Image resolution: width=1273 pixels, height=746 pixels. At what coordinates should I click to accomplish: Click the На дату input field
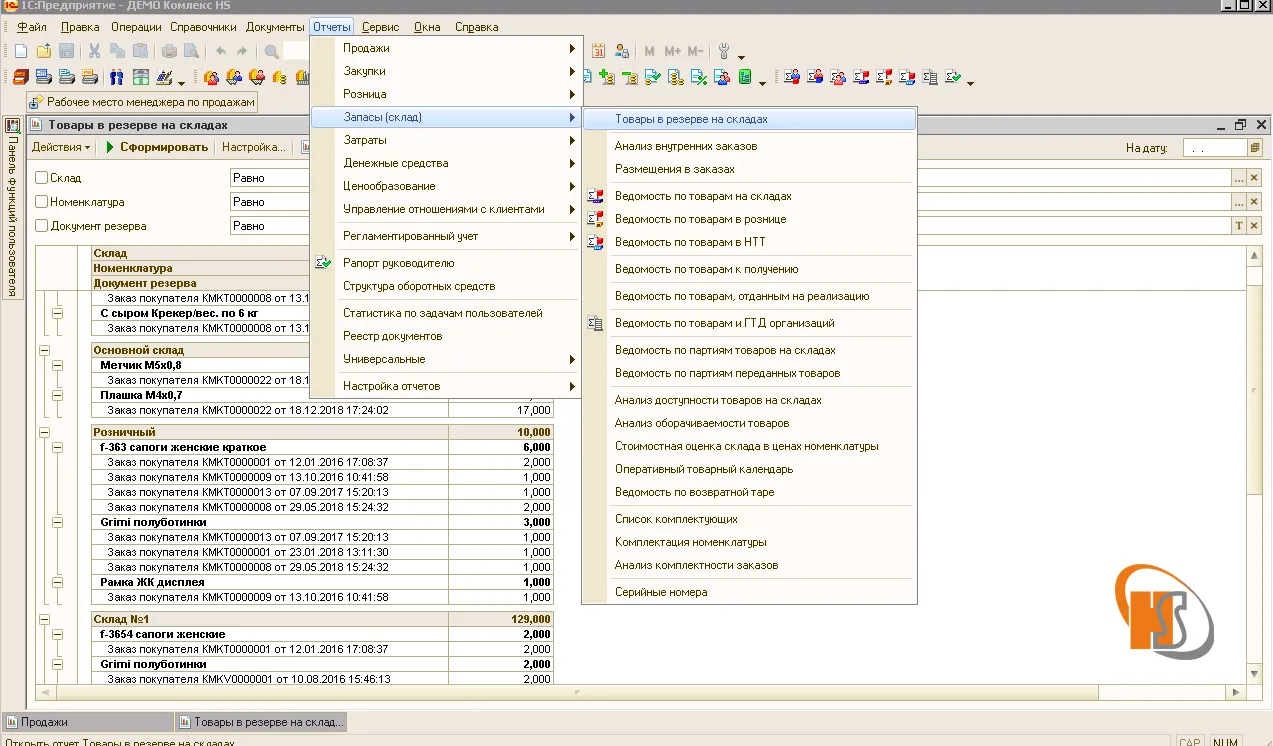point(1215,148)
